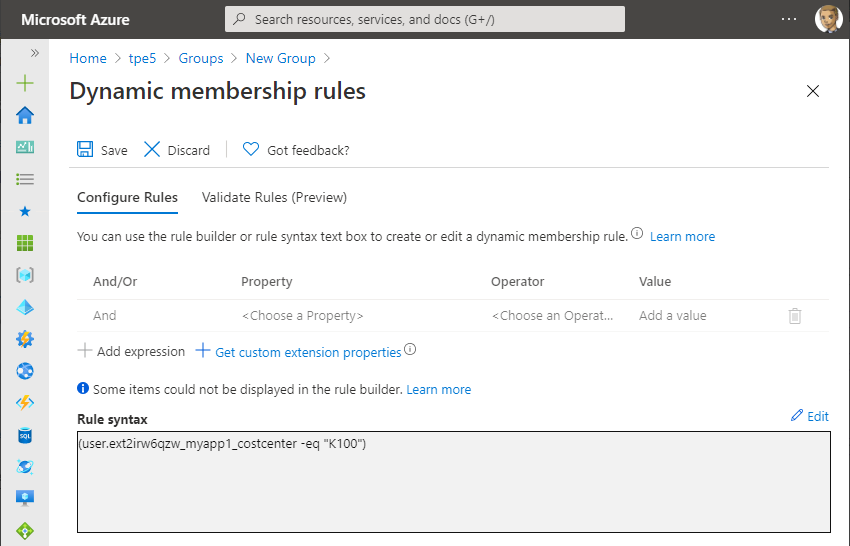Open the Choose a Property dropdown
The height and width of the screenshot is (546, 850).
(x=302, y=316)
